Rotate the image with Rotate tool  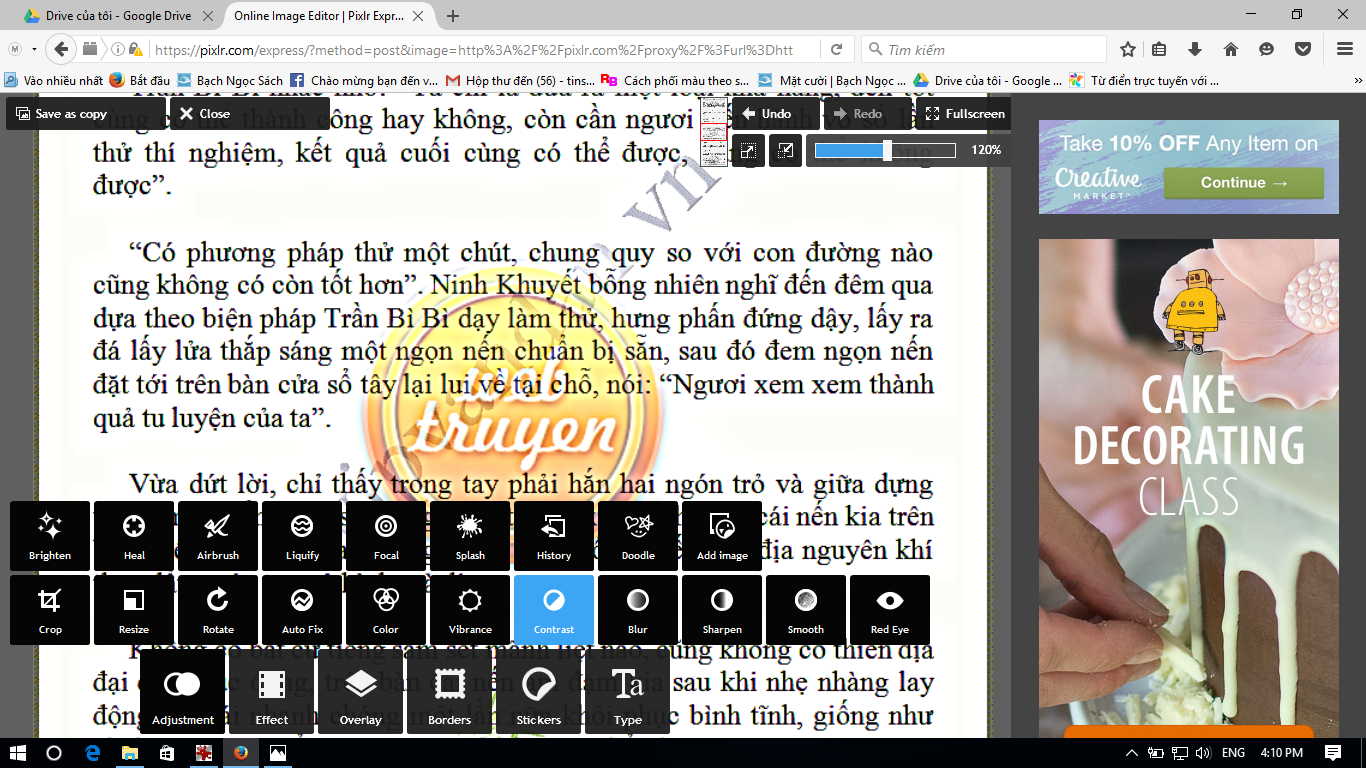[218, 609]
